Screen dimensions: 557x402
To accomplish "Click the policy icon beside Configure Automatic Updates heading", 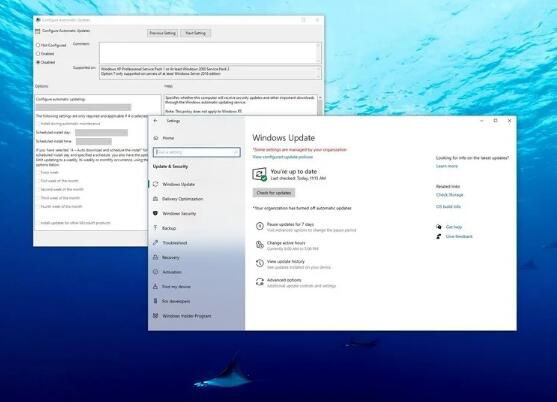I will click(38, 31).
